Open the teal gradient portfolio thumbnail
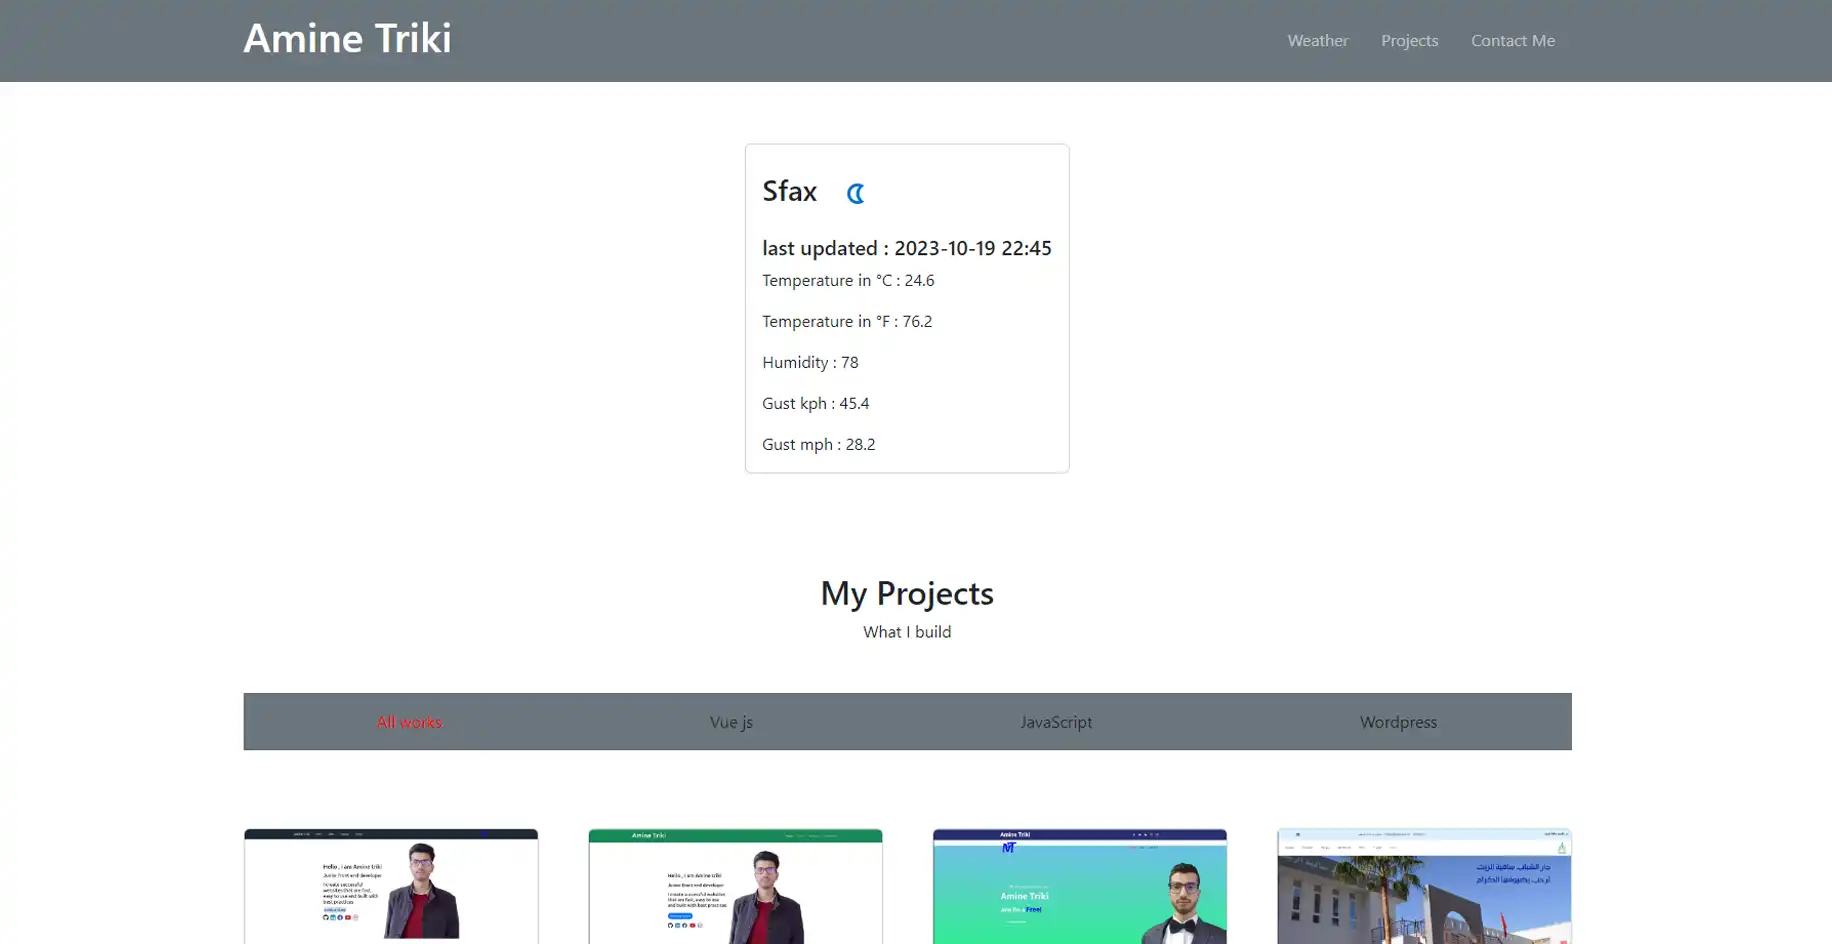This screenshot has height=944, width=1832. coord(1079,886)
